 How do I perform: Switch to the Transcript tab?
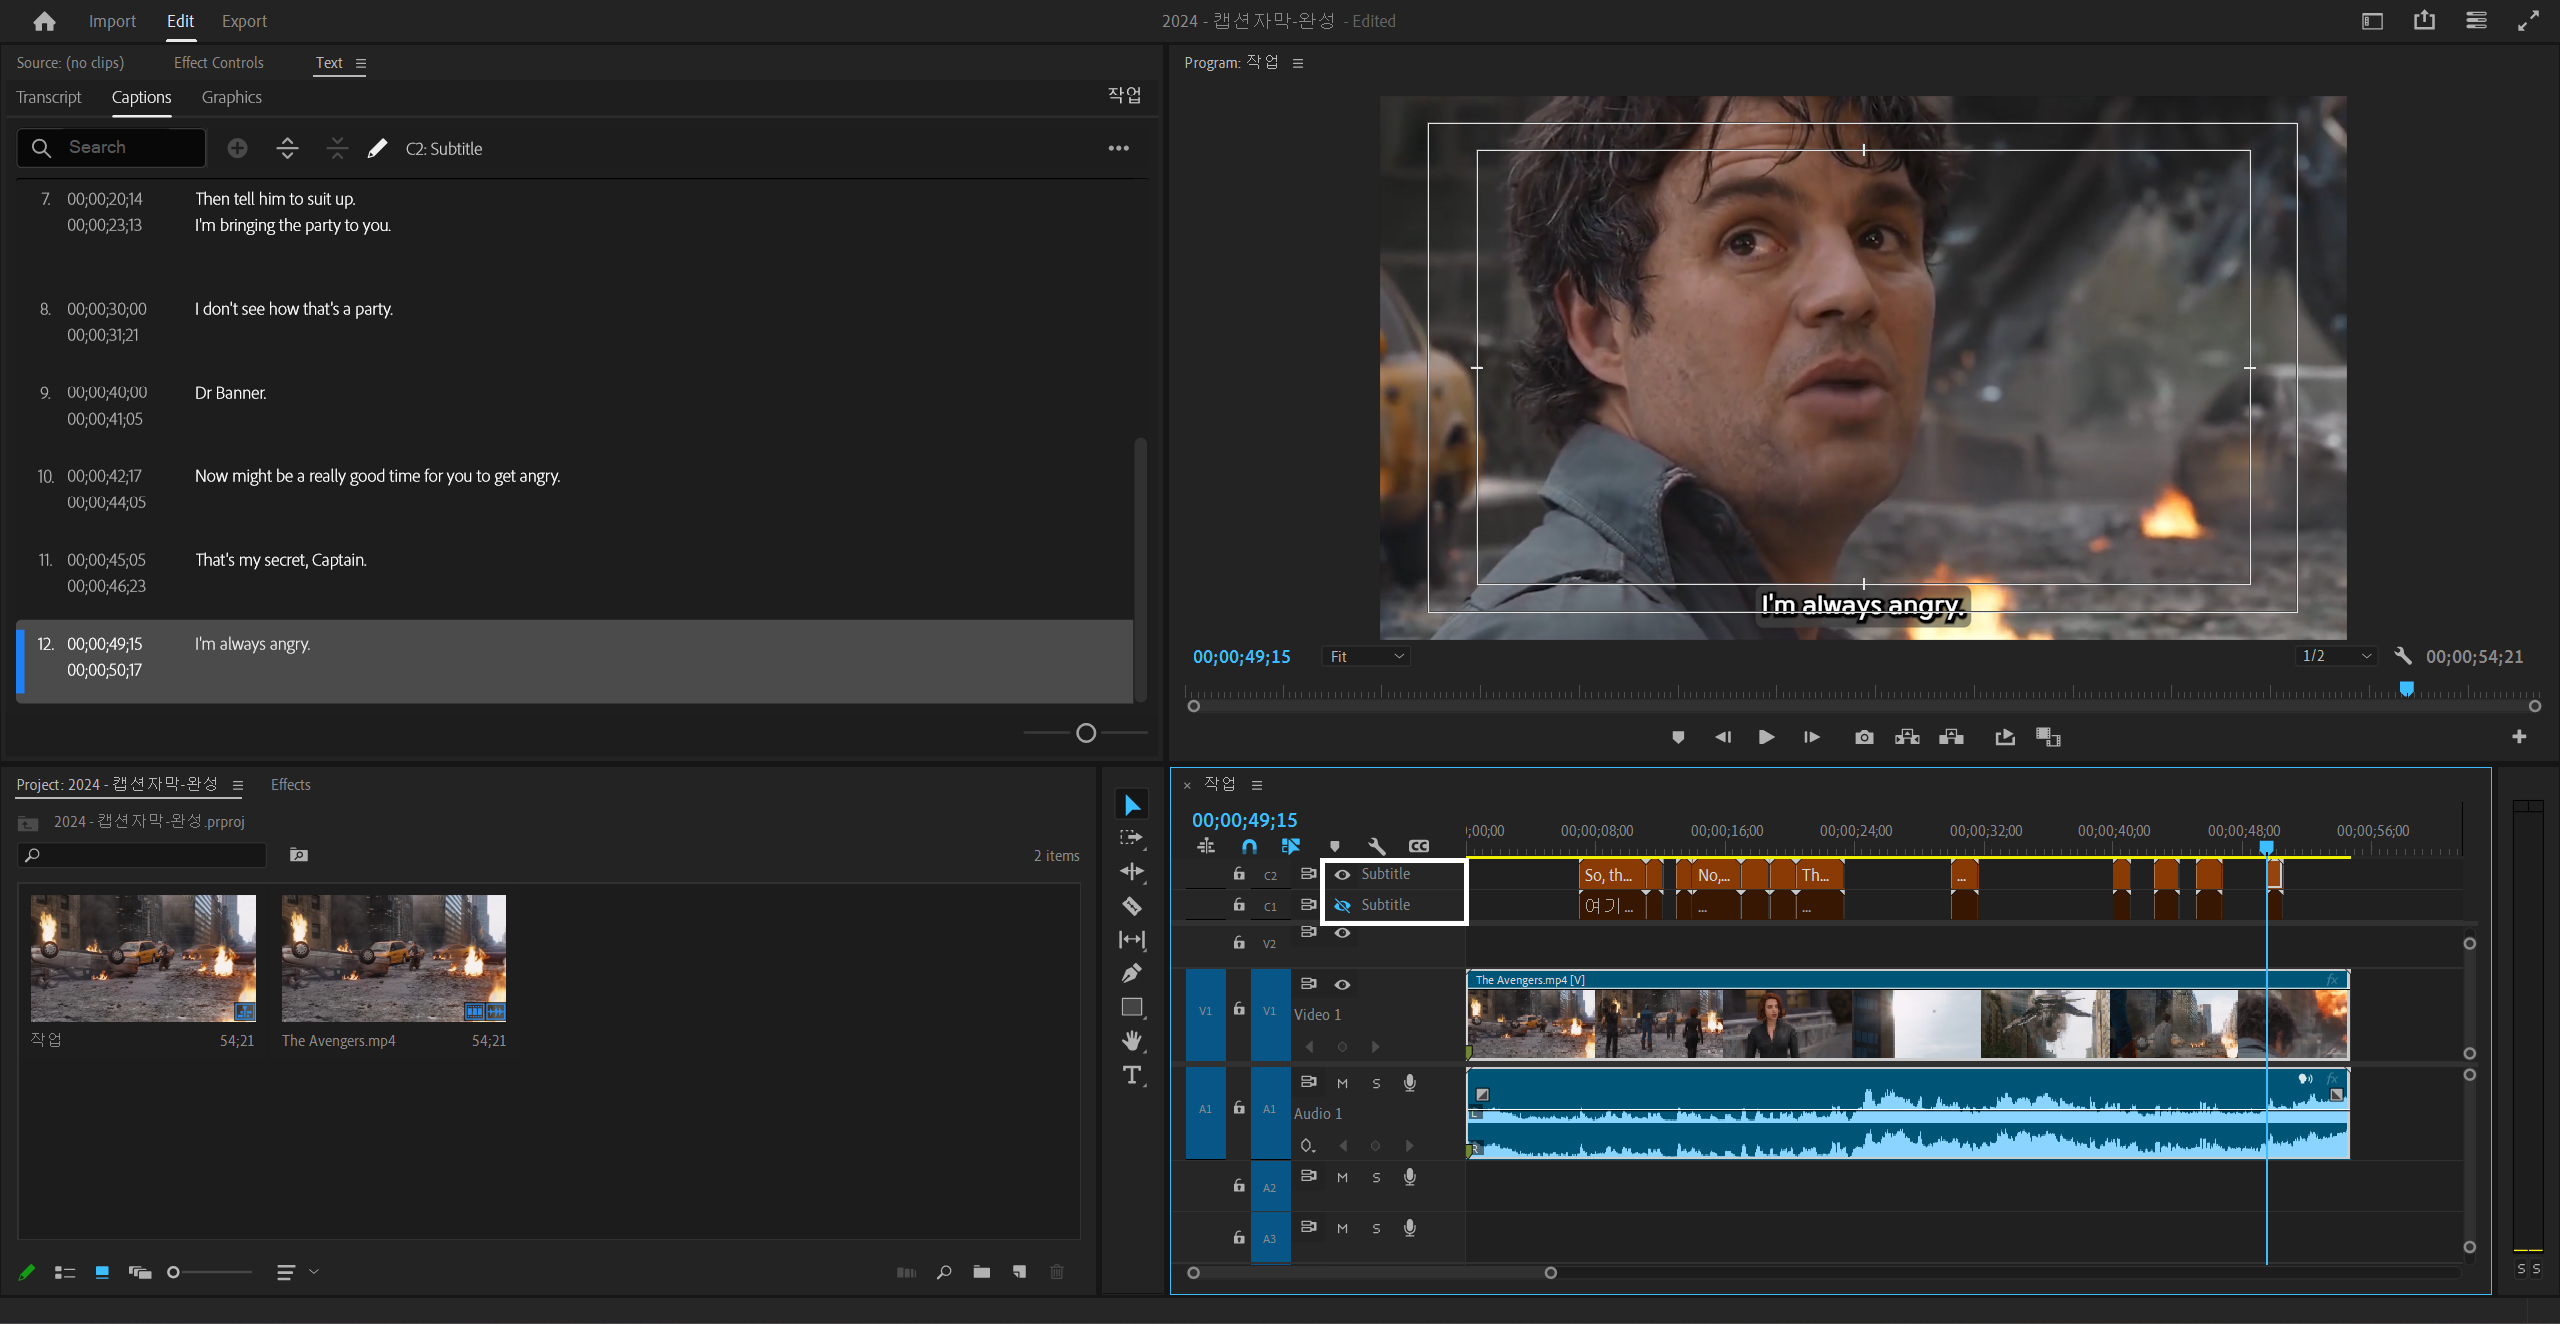coord(49,97)
